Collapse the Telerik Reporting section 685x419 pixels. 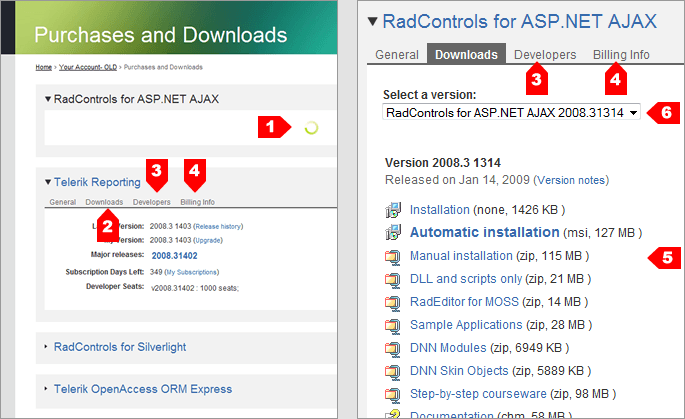[48, 182]
